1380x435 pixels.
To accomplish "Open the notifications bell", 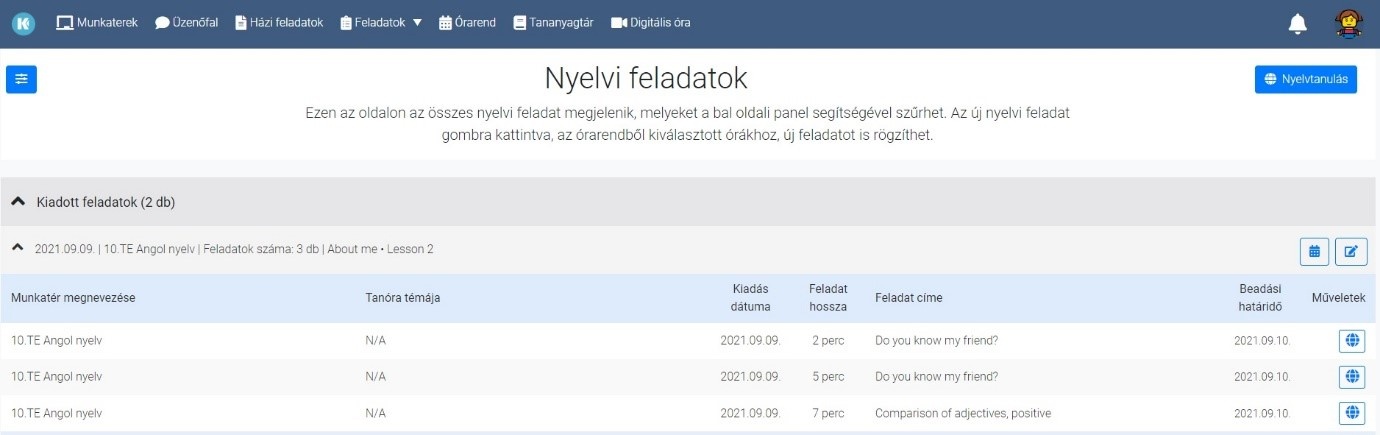I will click(1298, 23).
